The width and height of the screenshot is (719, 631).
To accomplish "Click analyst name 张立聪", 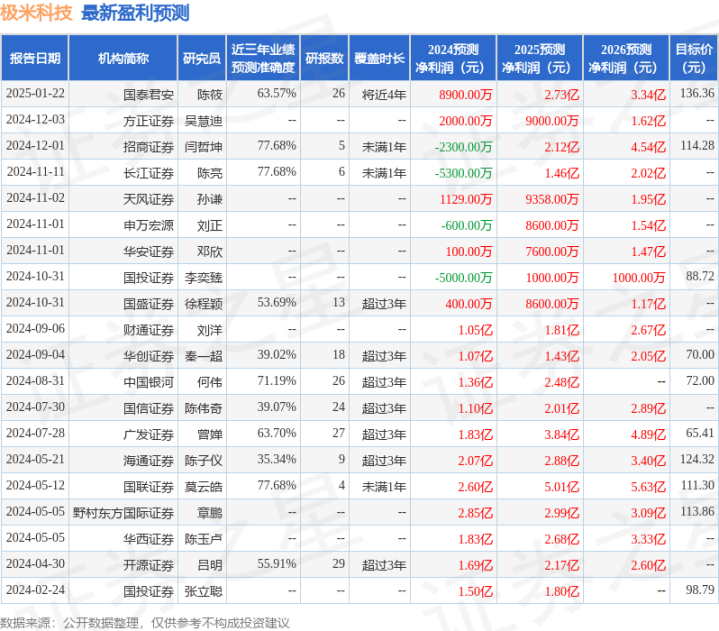I will click(x=204, y=592).
